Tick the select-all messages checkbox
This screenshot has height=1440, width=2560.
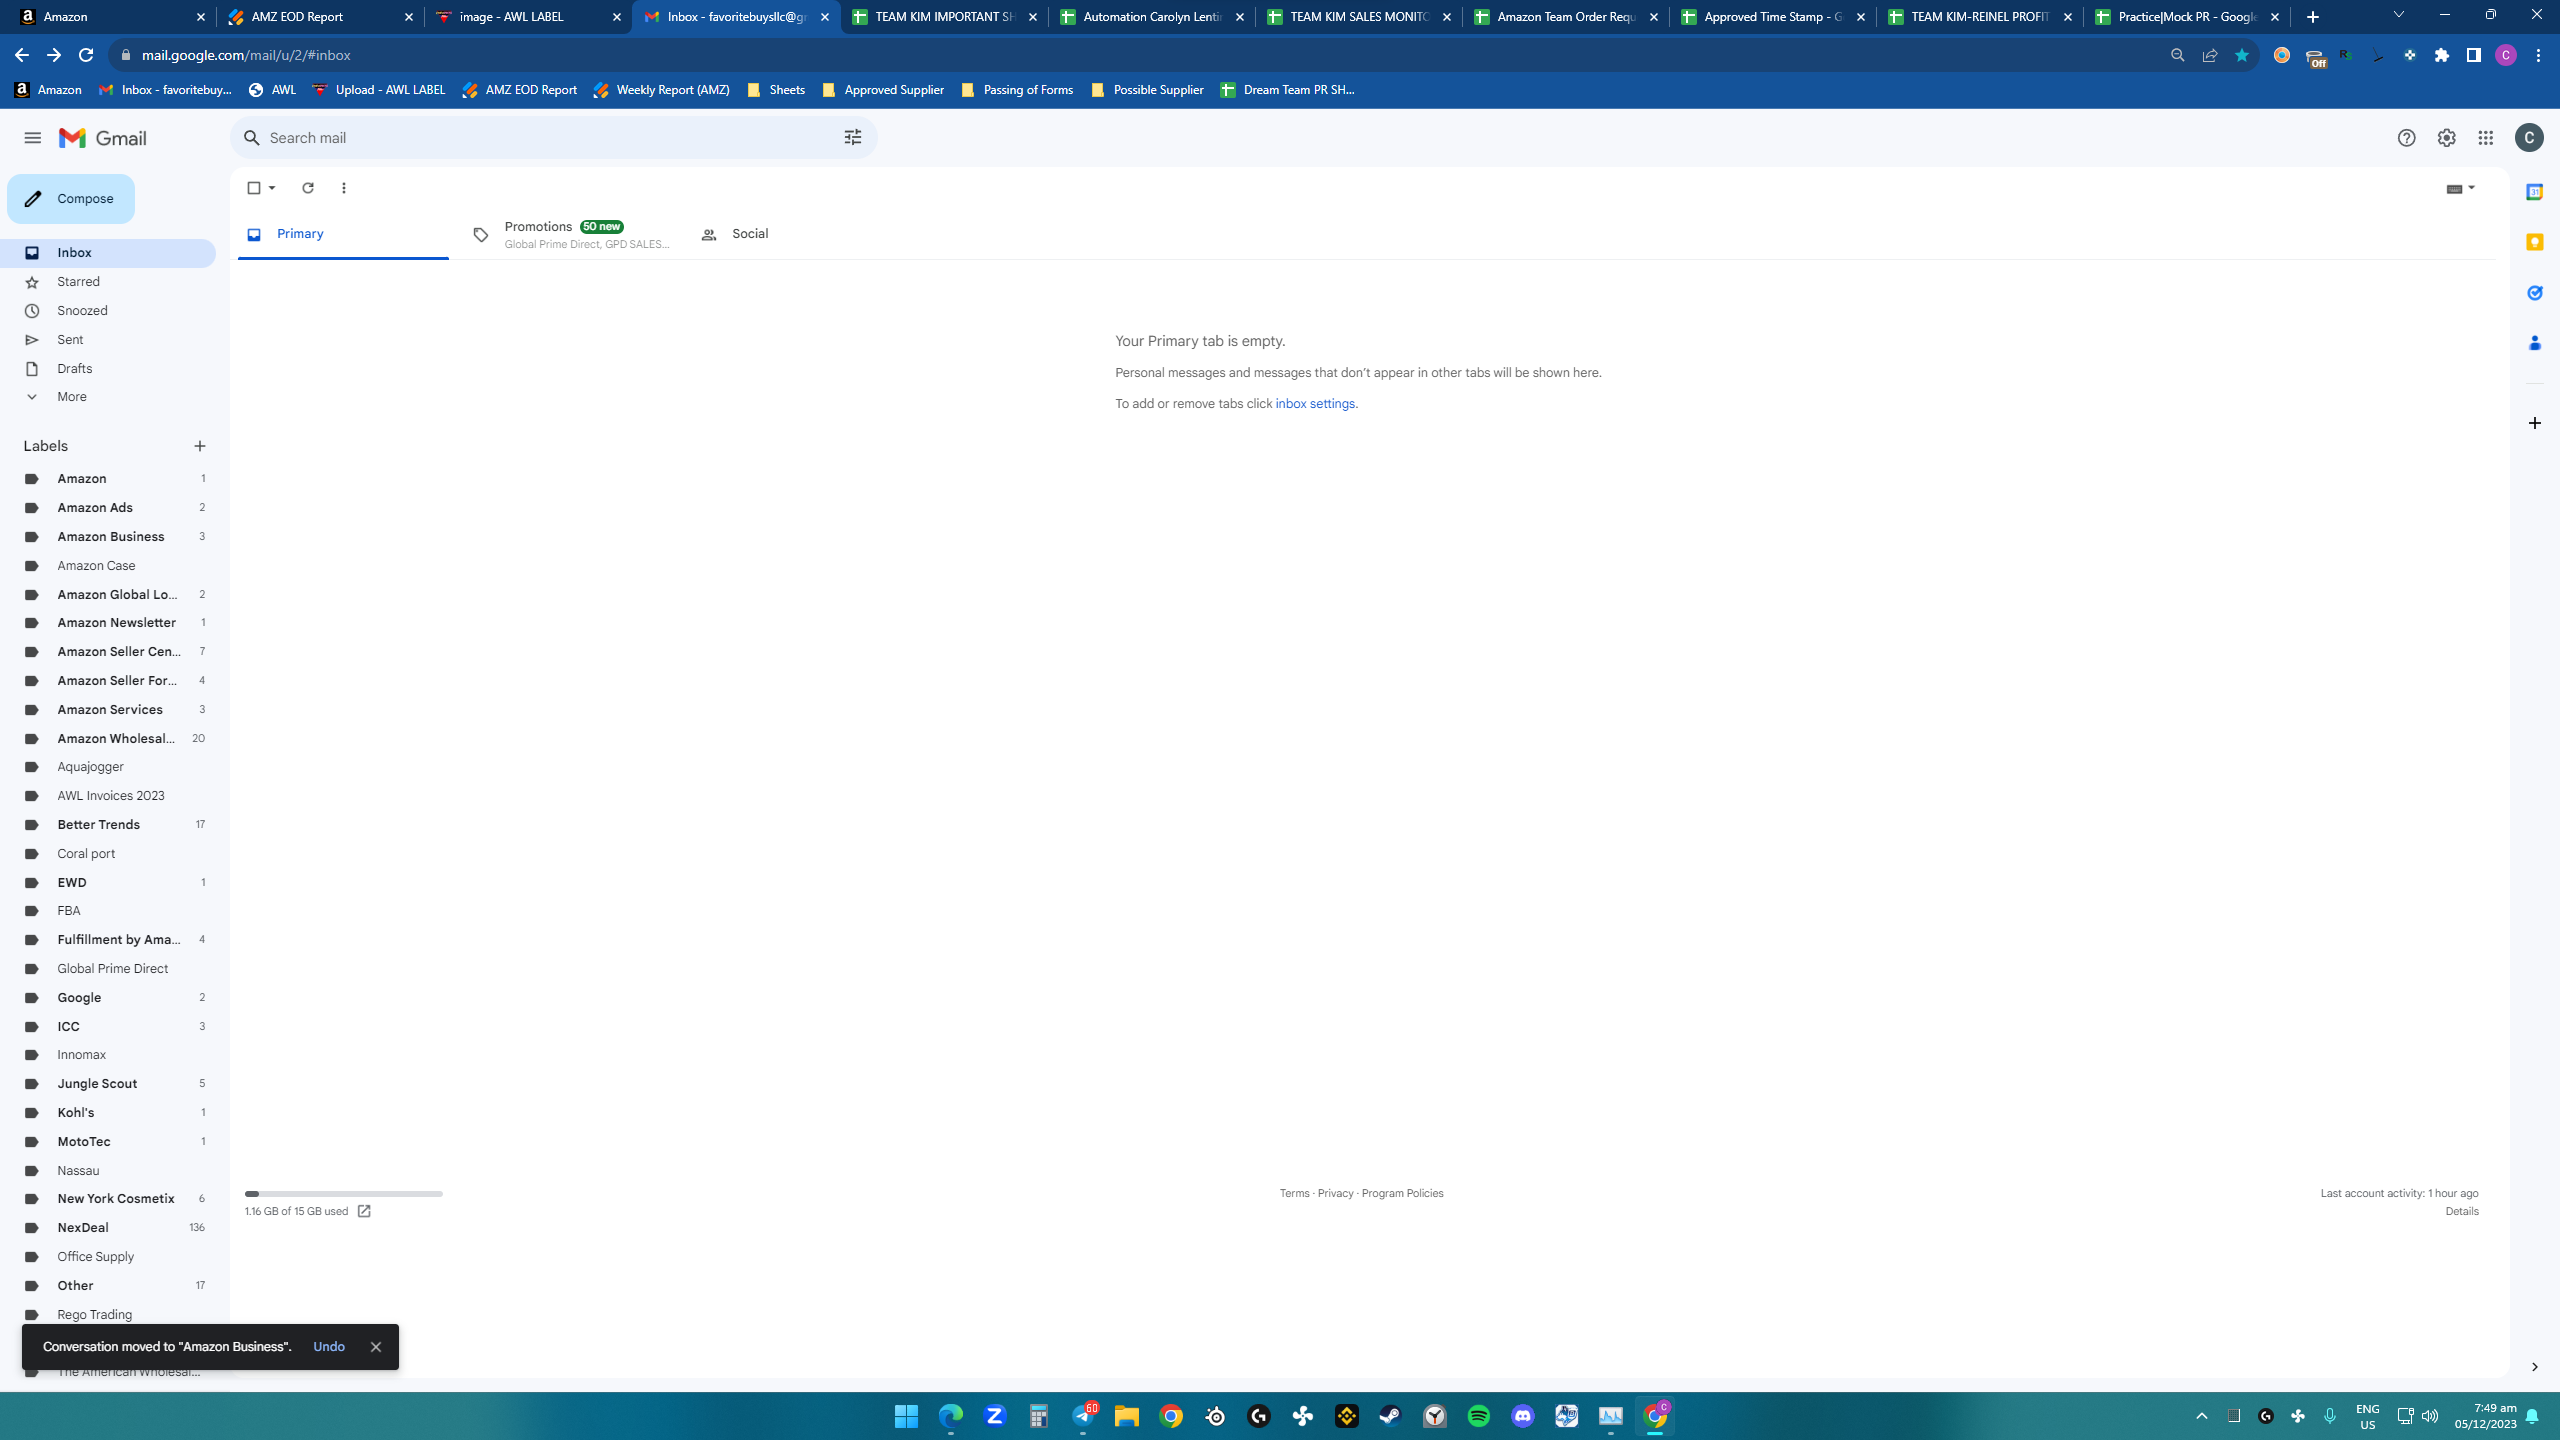254,188
